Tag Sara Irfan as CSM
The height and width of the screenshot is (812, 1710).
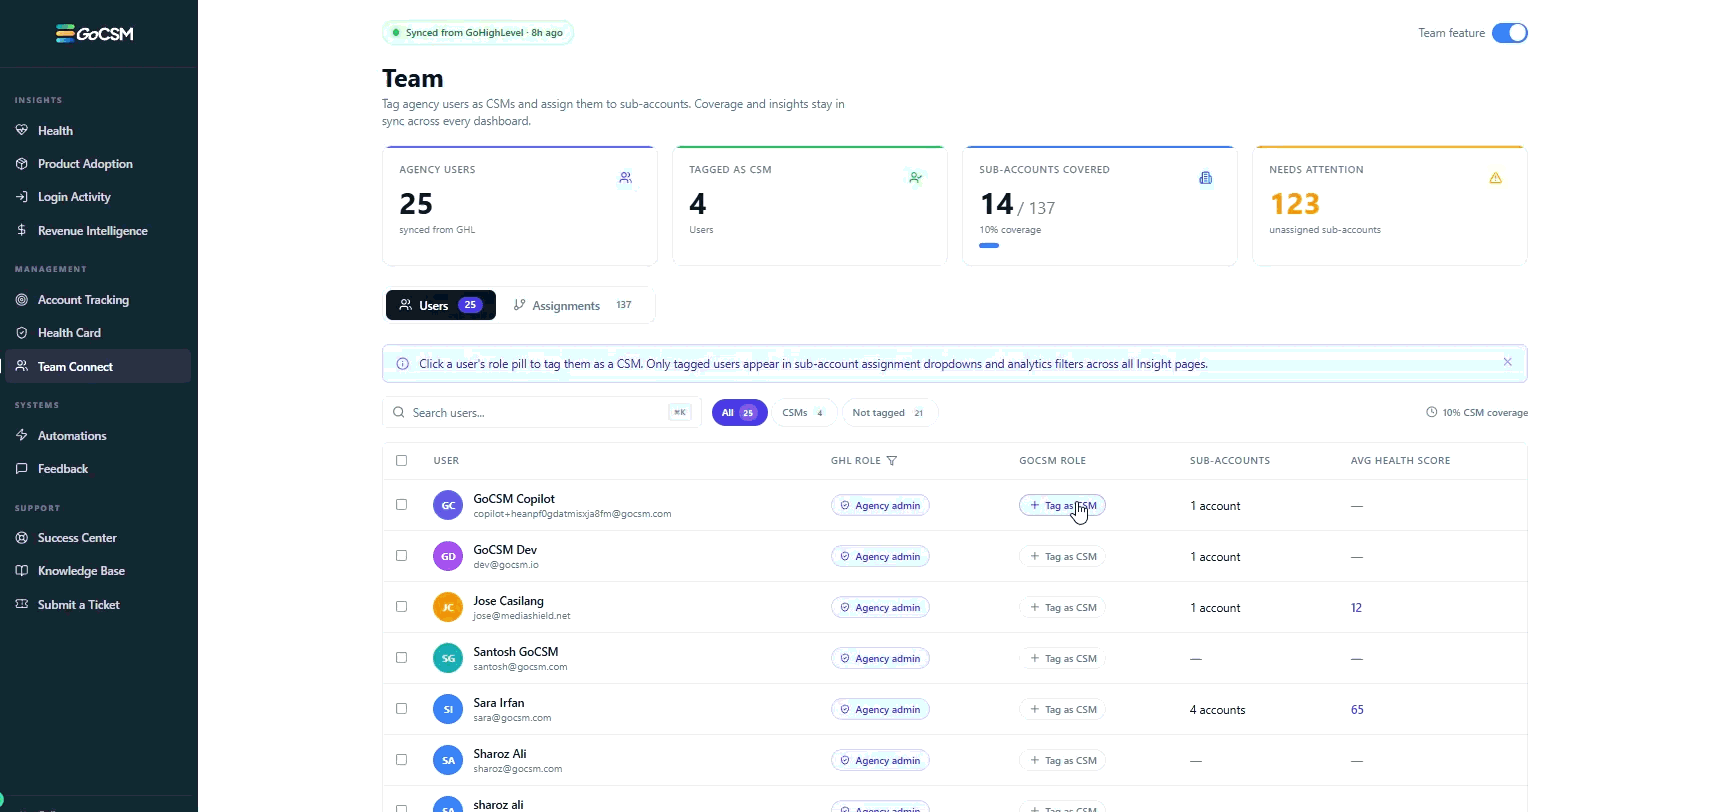1062,709
